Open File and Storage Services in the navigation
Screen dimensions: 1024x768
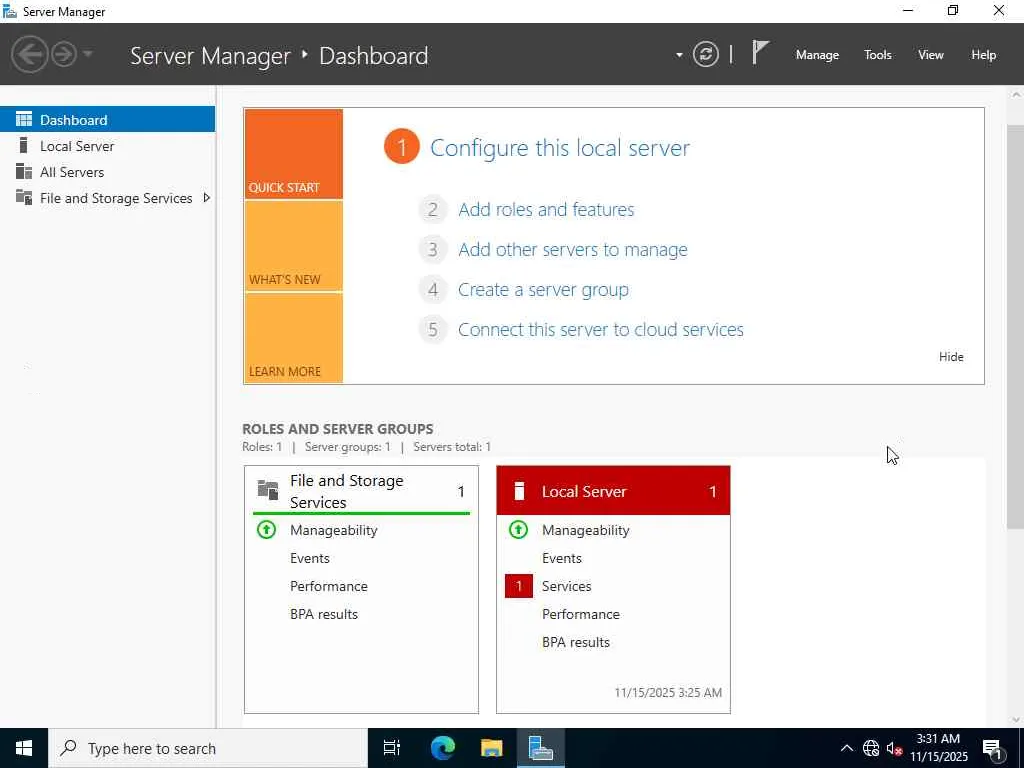[x=107, y=198]
